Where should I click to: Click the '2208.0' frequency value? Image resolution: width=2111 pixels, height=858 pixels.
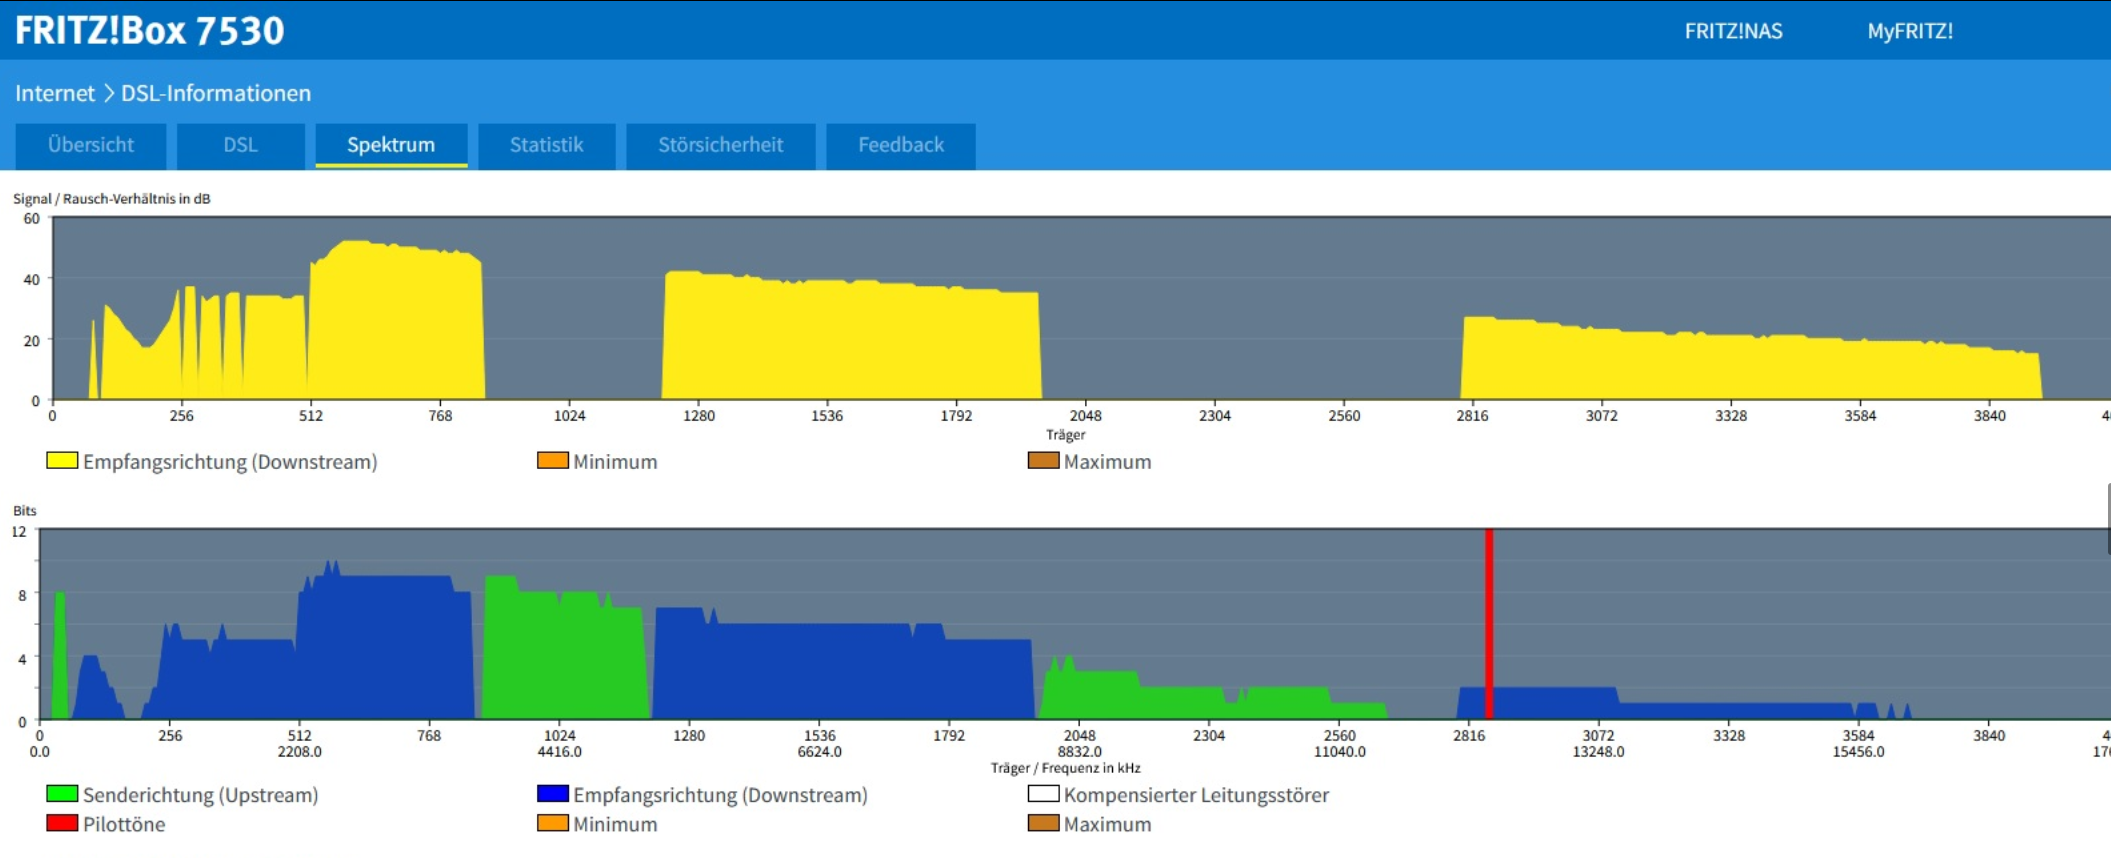300,752
